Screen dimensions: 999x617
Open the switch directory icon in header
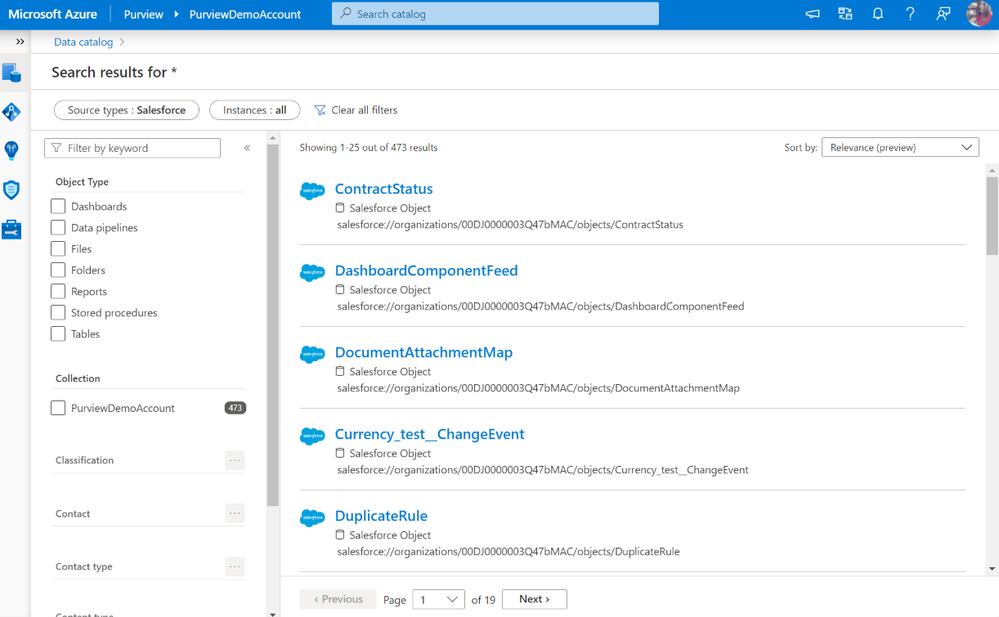point(845,13)
